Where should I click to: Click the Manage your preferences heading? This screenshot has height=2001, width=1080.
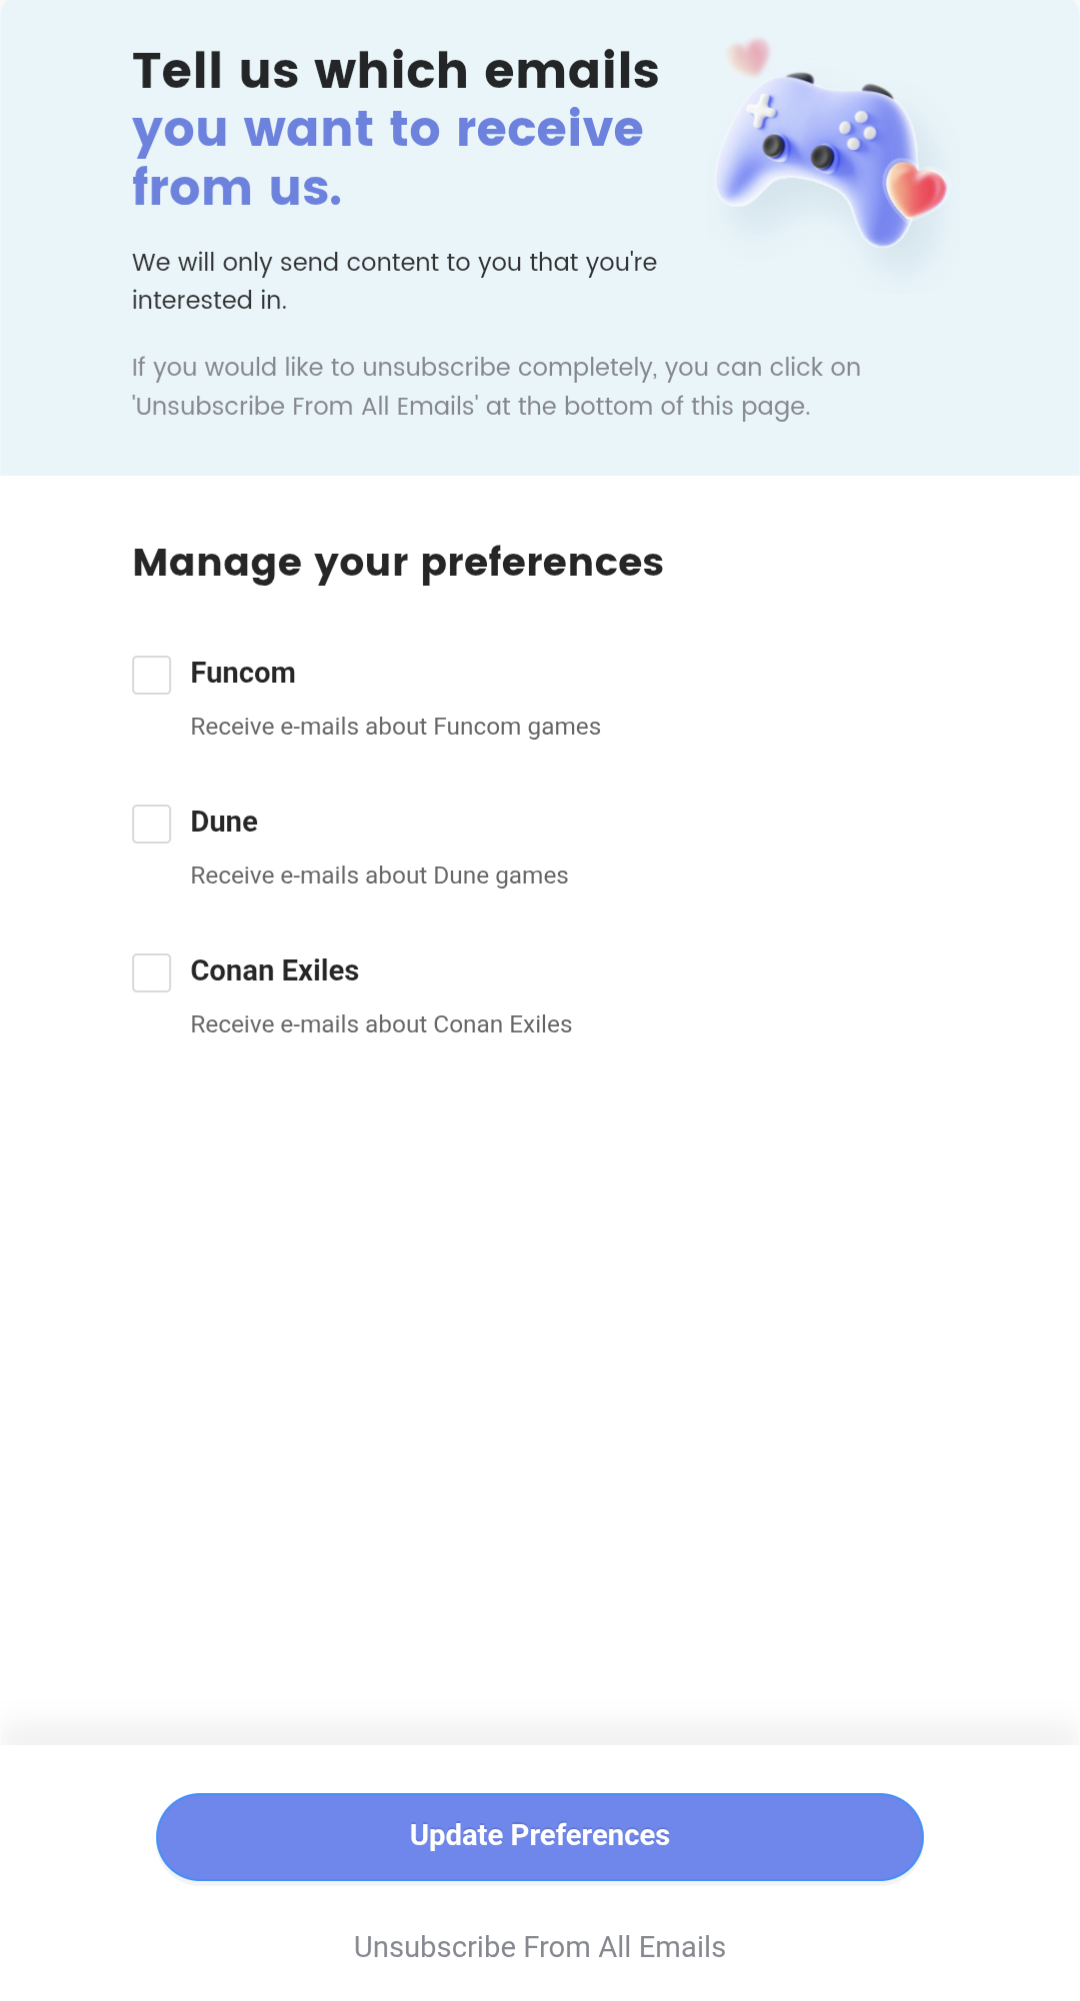click(x=398, y=562)
